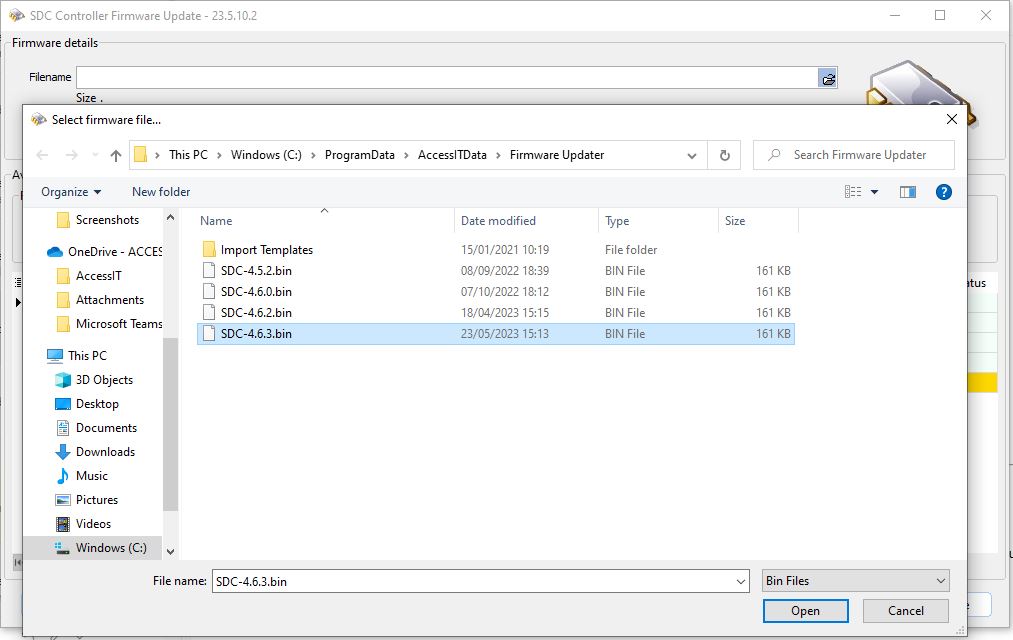Viewport: 1013px width, 640px height.
Task: Open Documents in navigation pane
Action: pos(106,428)
